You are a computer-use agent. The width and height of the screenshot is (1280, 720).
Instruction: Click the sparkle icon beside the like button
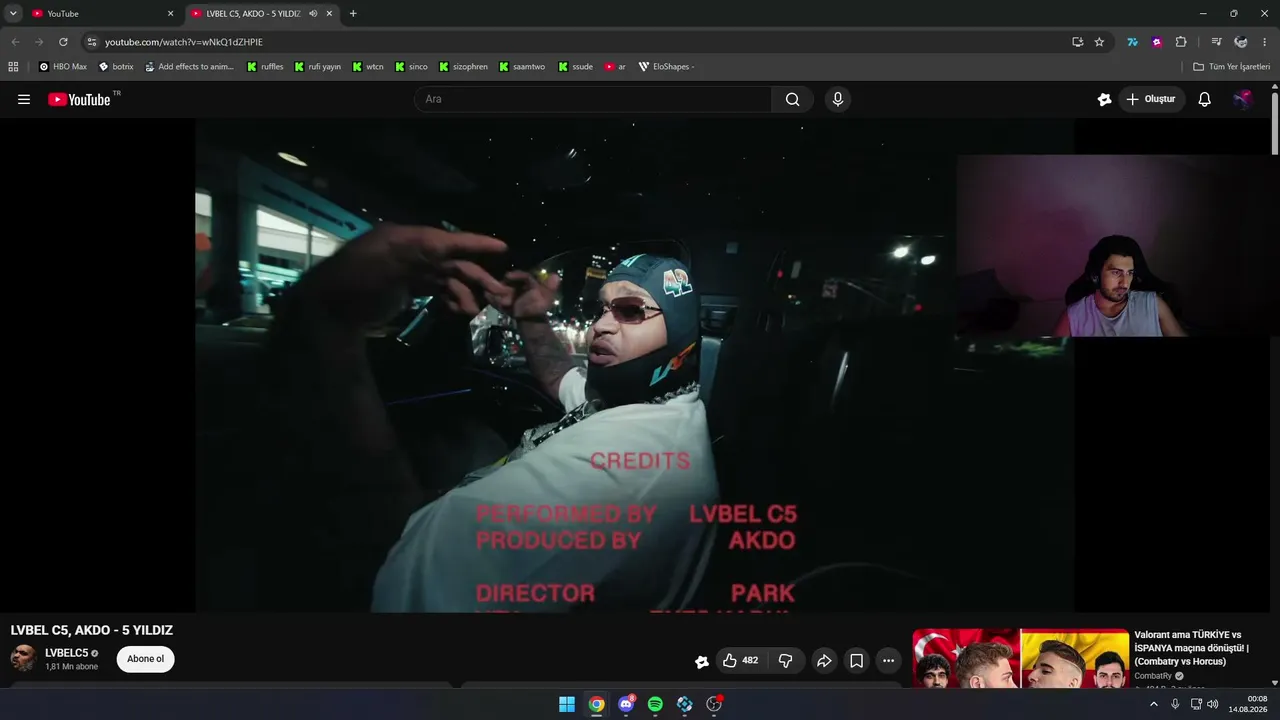(702, 661)
